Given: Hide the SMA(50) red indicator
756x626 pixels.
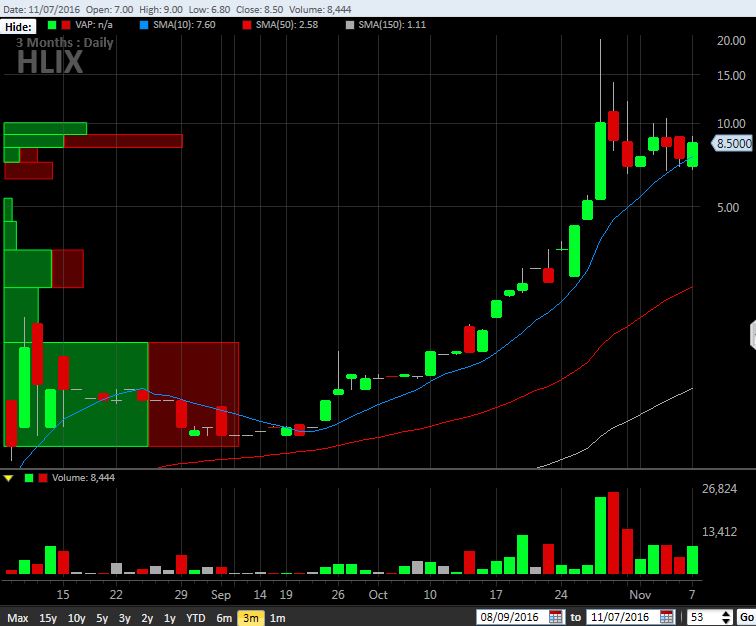Looking at the screenshot, I should (248, 24).
